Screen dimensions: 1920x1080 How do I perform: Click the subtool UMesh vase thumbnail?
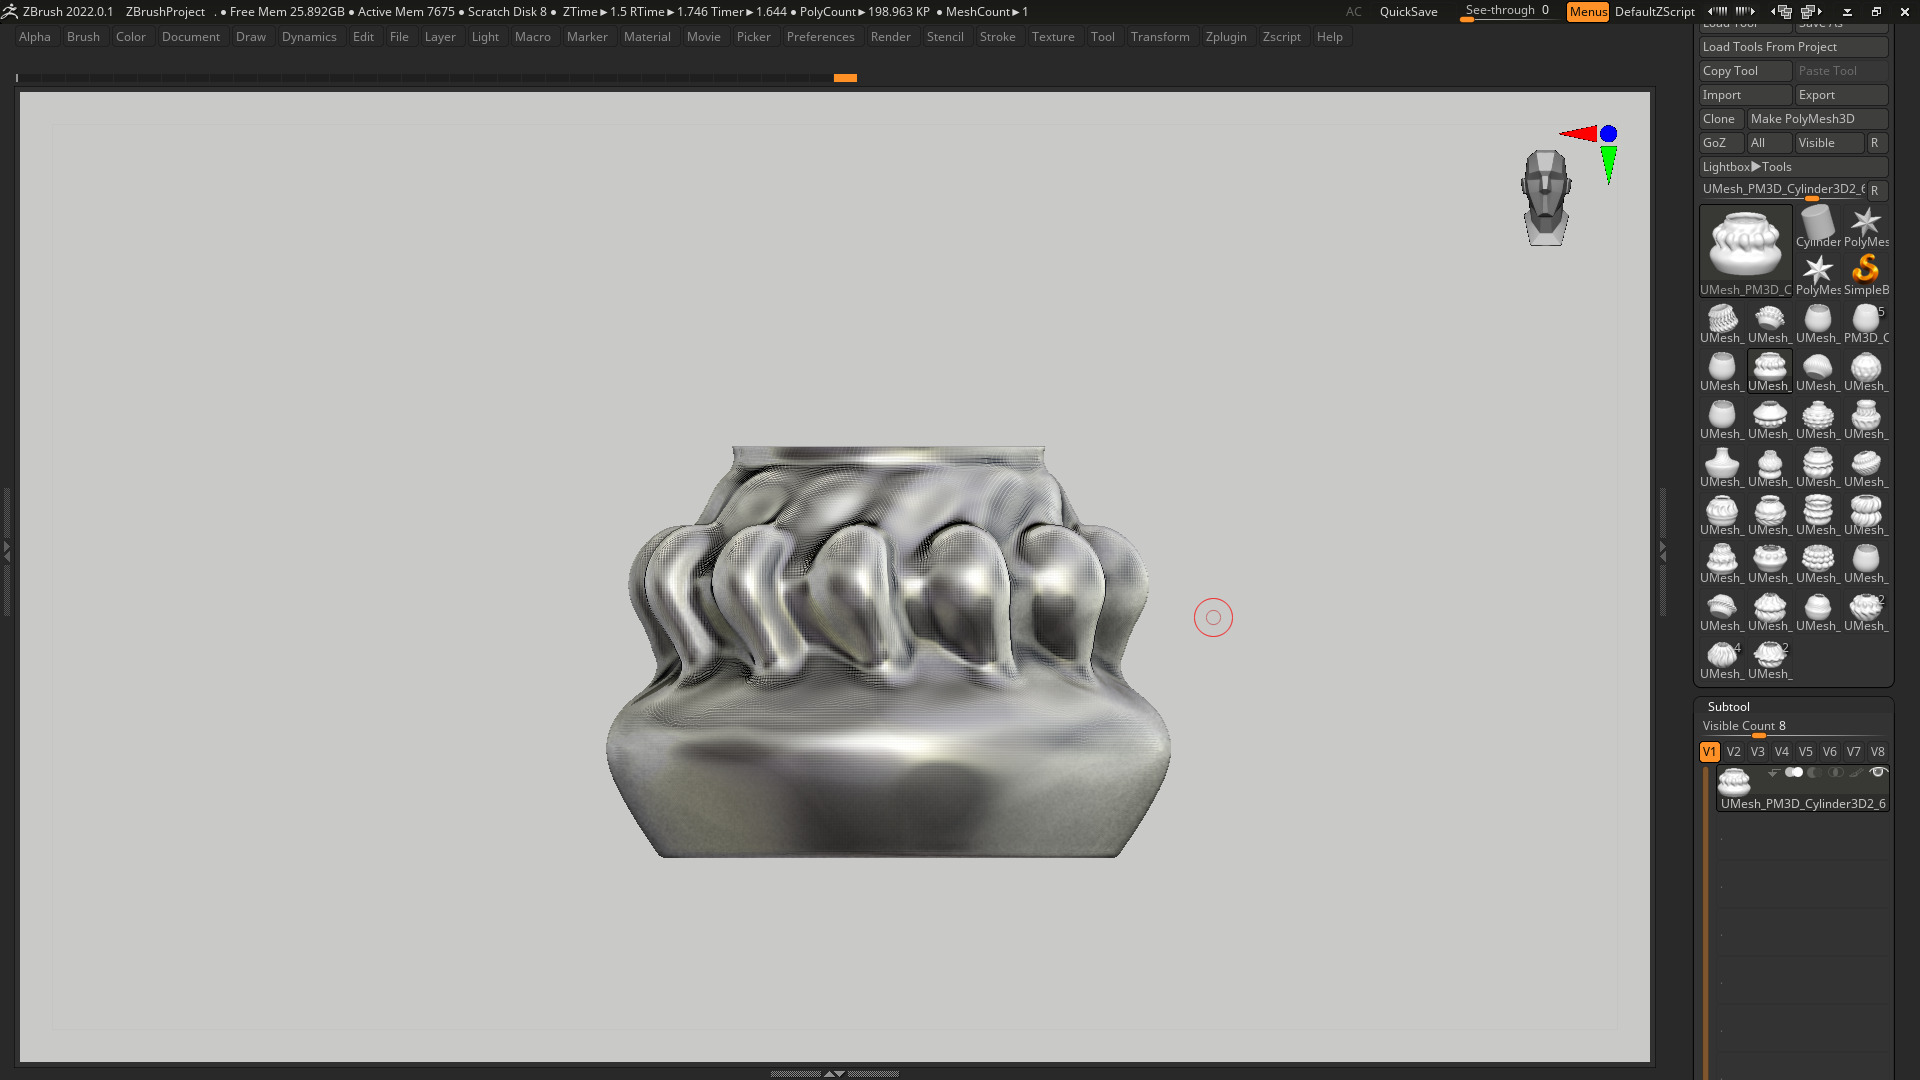pos(1734,781)
